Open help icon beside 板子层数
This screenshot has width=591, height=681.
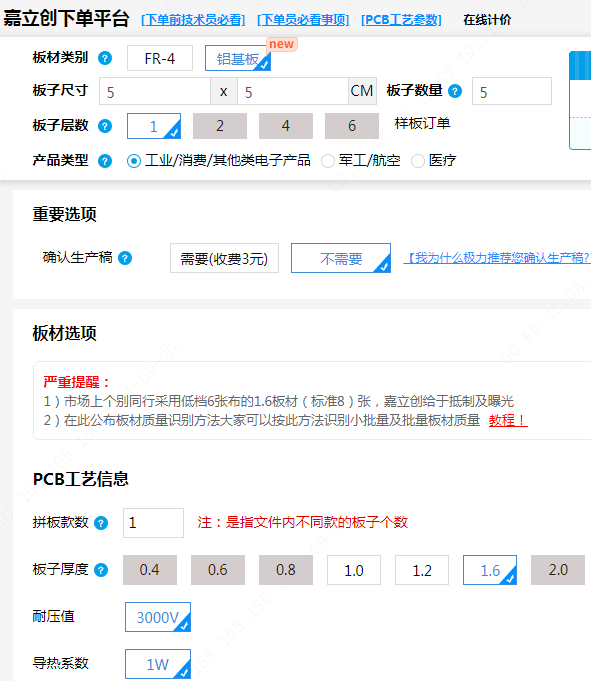[x=105, y=126]
